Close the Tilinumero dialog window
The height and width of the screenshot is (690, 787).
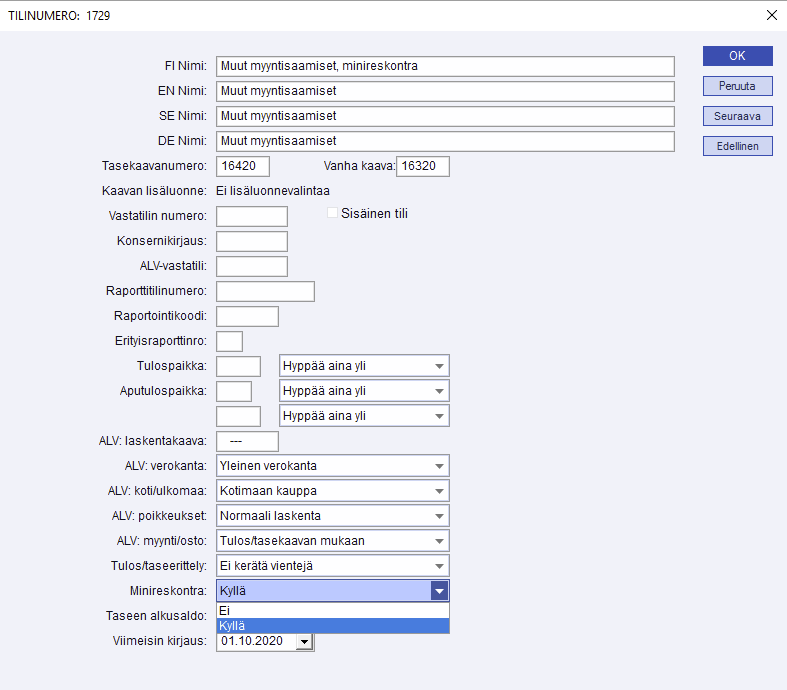coord(771,15)
